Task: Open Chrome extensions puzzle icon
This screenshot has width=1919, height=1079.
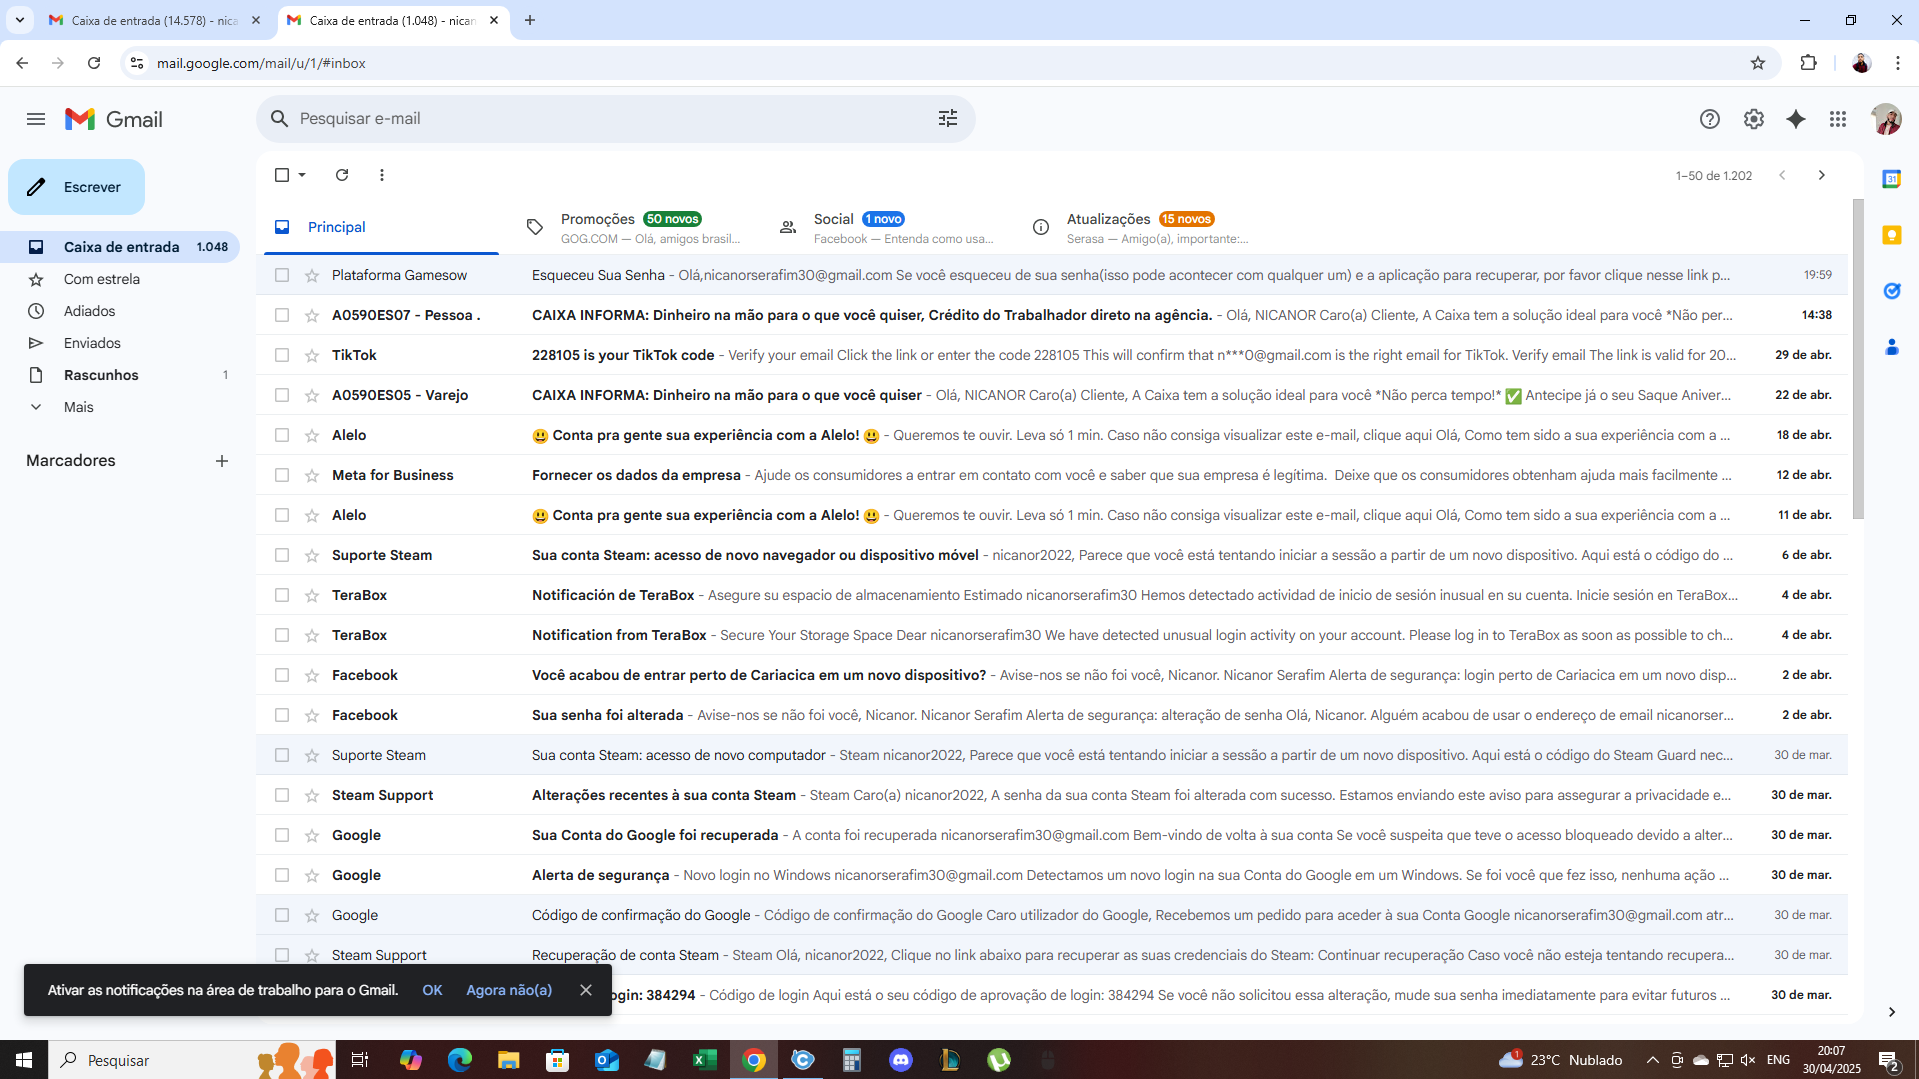Action: [1808, 63]
